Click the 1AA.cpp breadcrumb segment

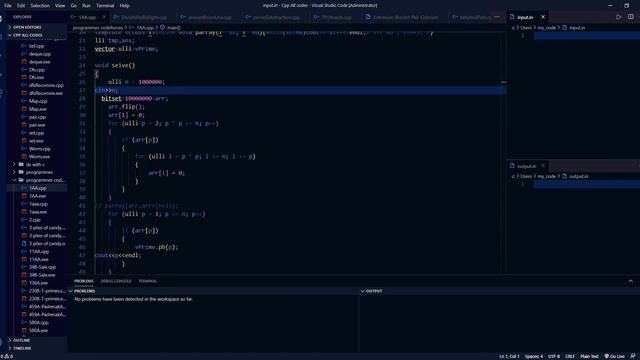pos(142,28)
